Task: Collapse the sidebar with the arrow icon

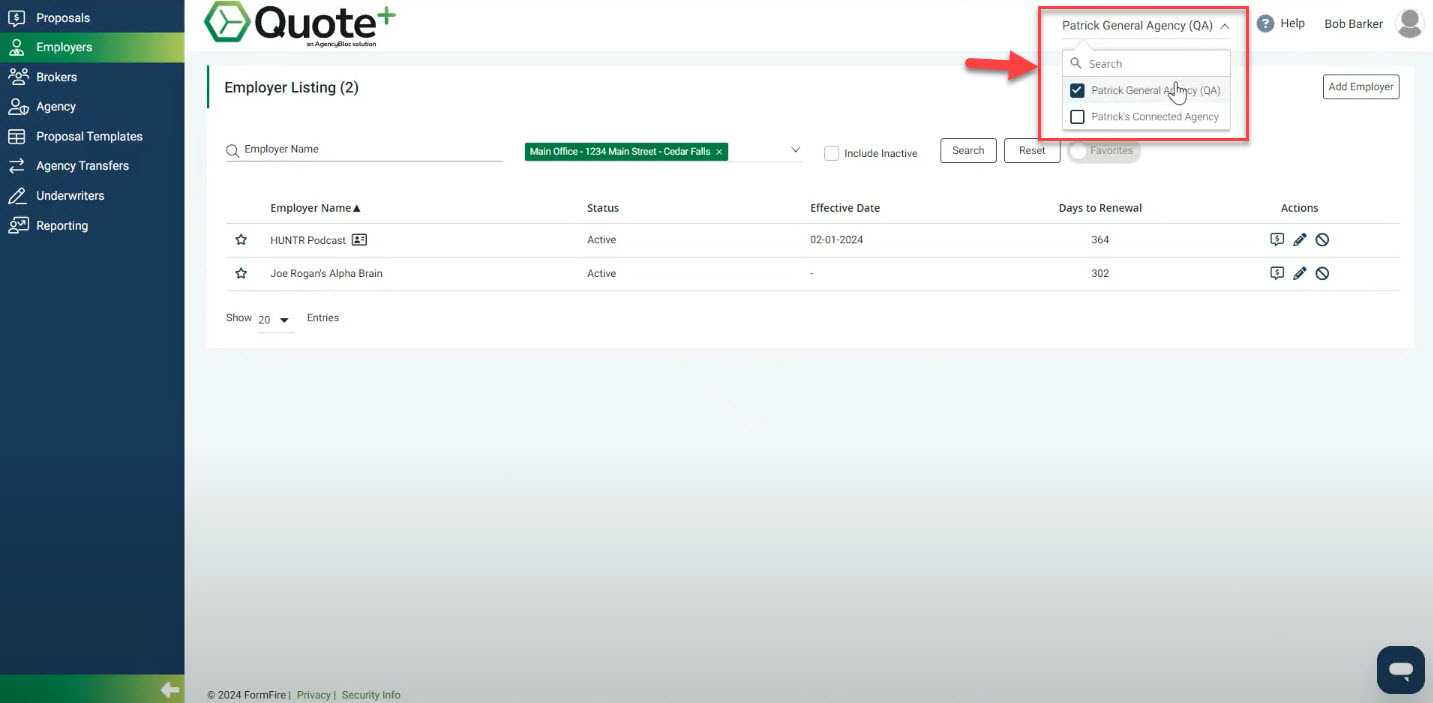Action: pos(170,689)
